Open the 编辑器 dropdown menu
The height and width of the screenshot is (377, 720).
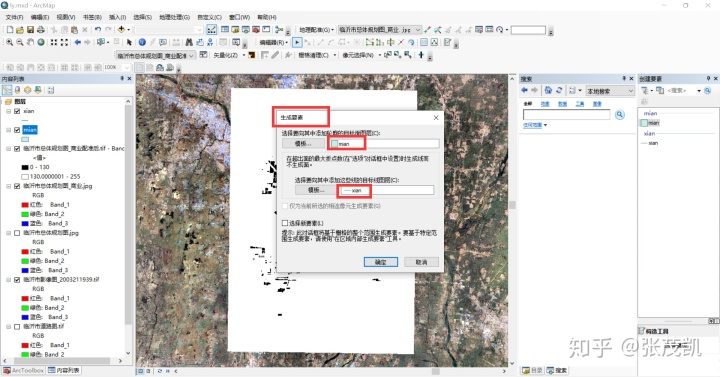274,42
